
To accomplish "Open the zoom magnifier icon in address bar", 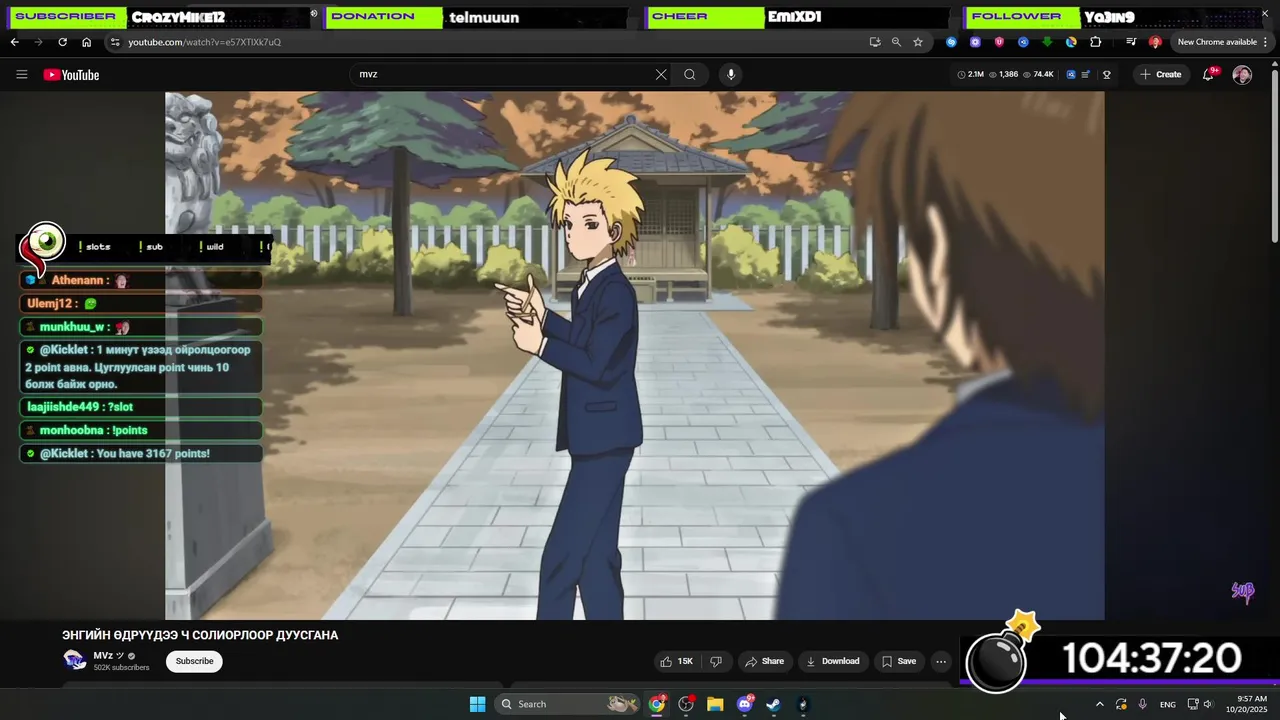I will pyautogui.click(x=896, y=42).
